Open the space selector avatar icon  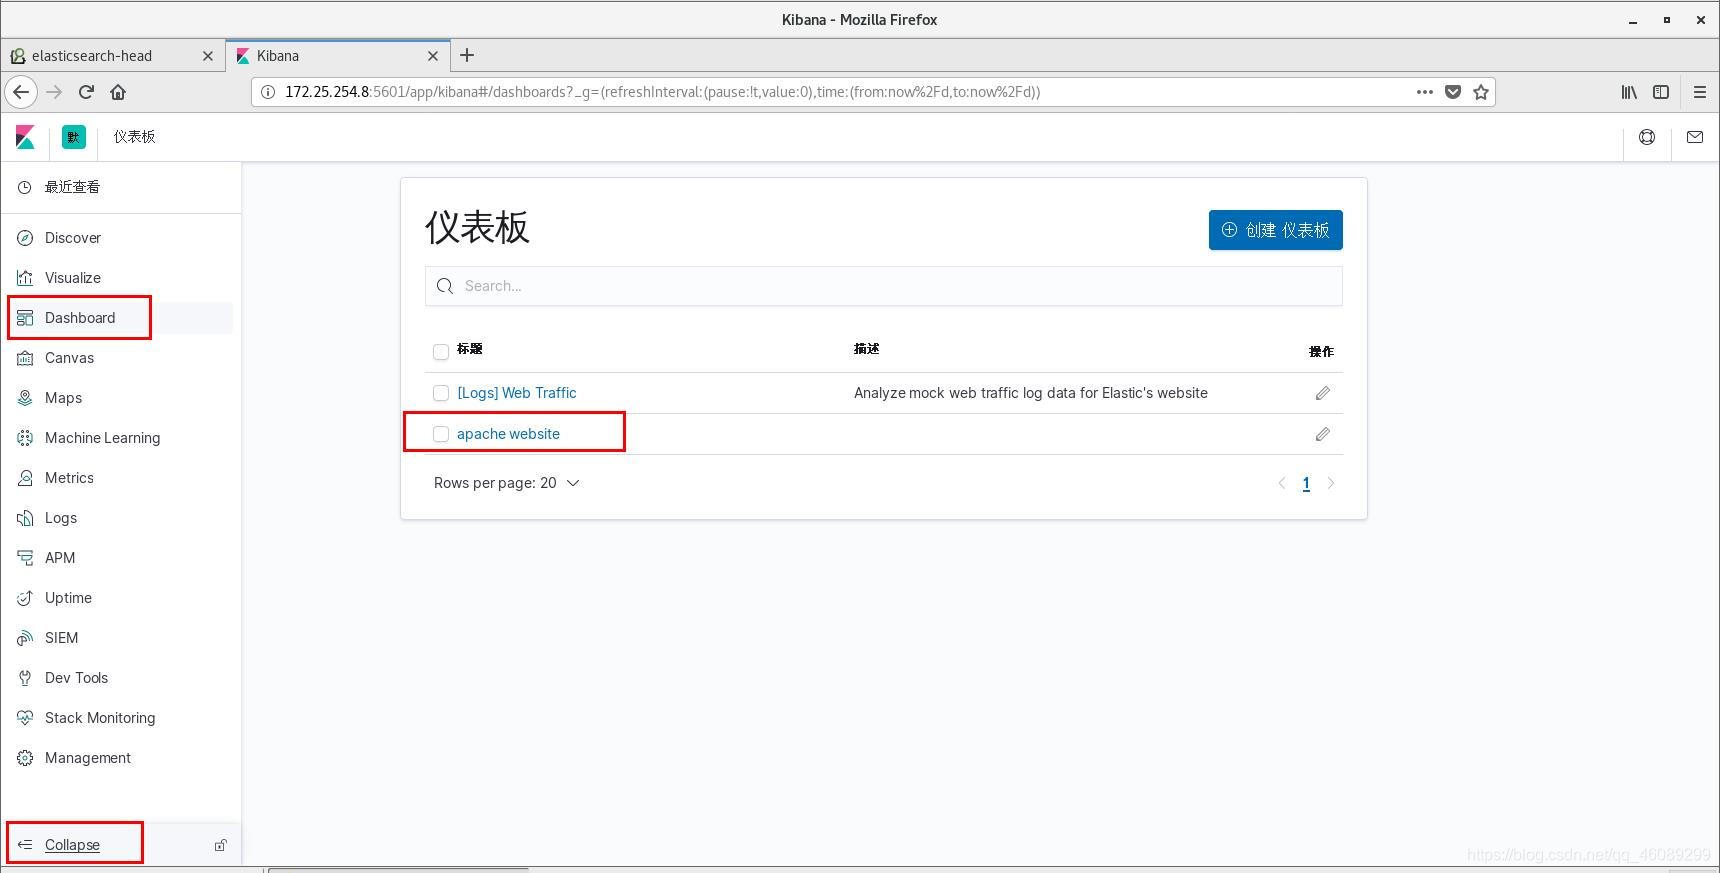[74, 137]
